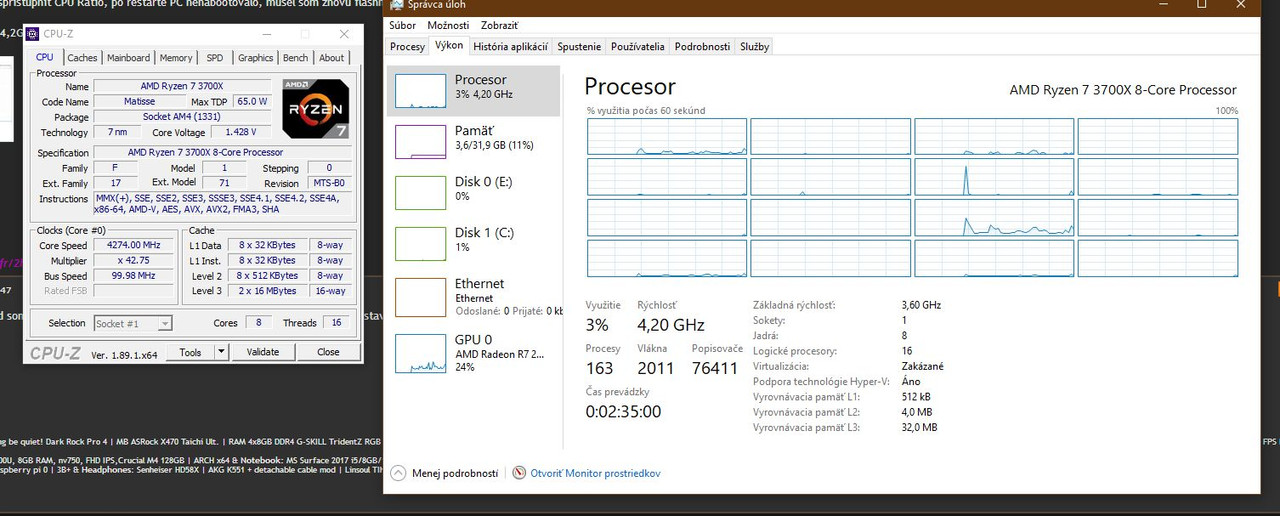Click the Level 3 cache value 2 x 16 MBytes
The width and height of the screenshot is (1280, 516).
point(267,290)
